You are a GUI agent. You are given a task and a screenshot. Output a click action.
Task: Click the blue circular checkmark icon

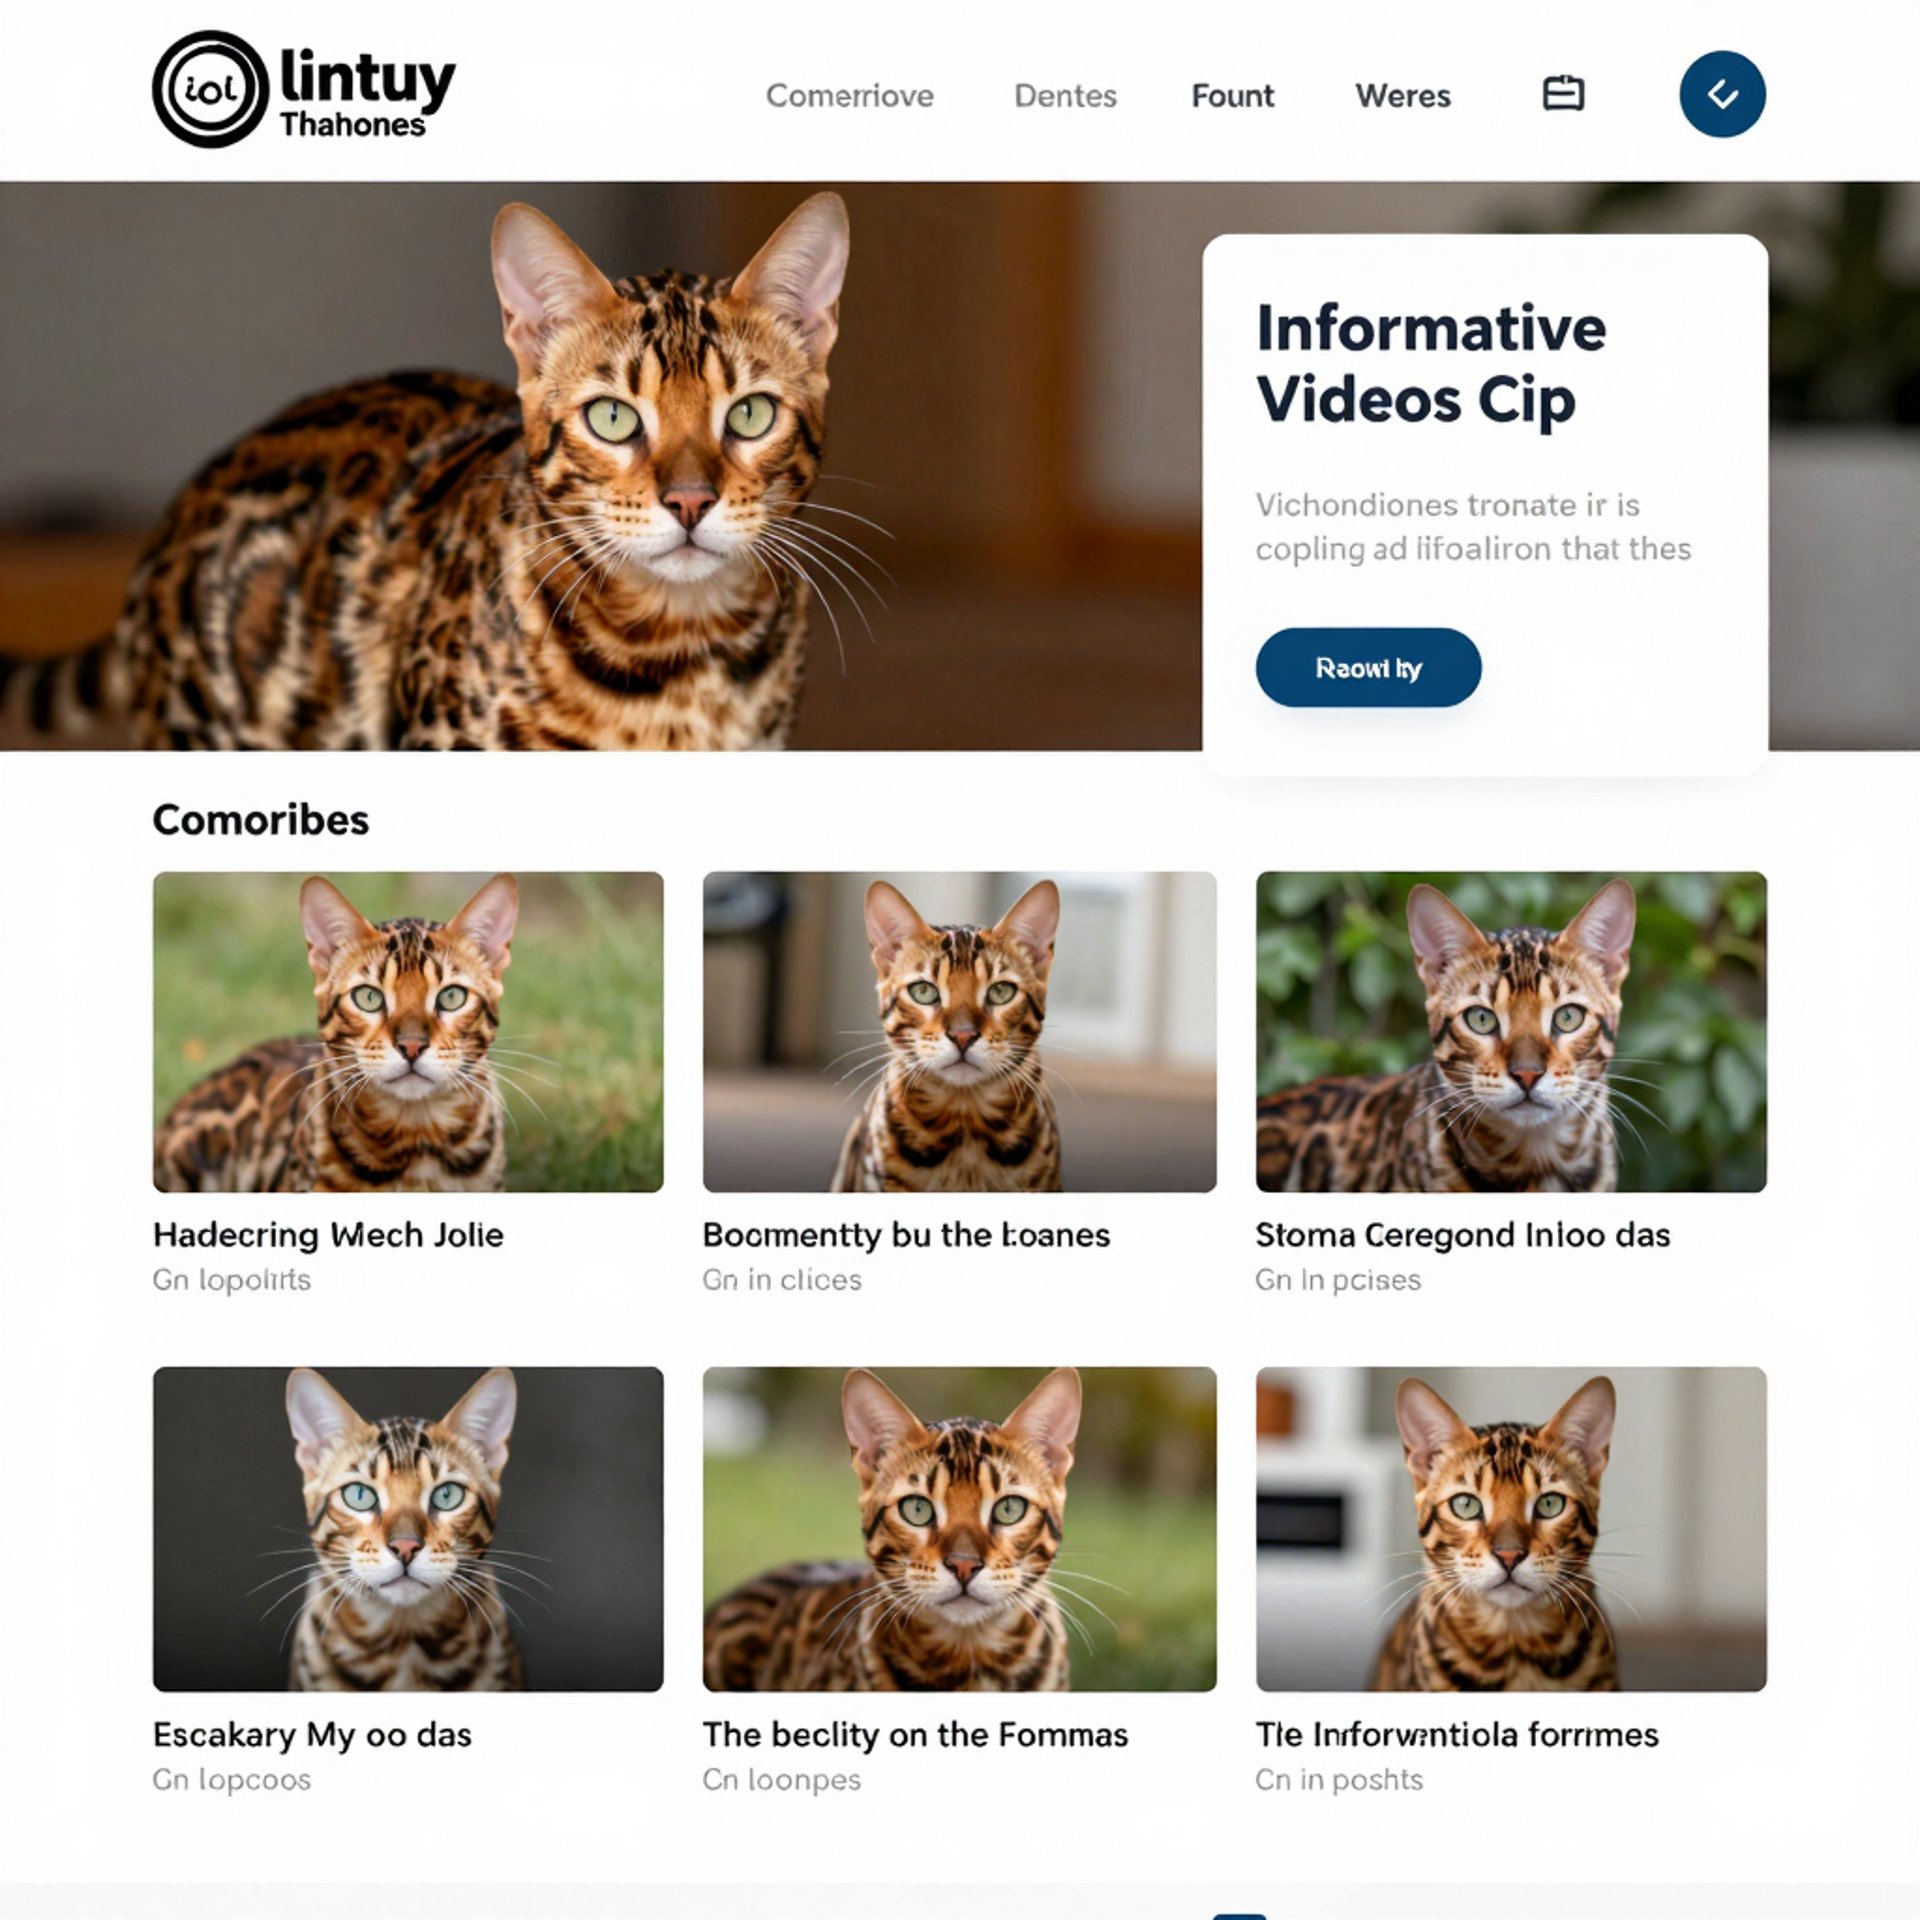[1722, 94]
